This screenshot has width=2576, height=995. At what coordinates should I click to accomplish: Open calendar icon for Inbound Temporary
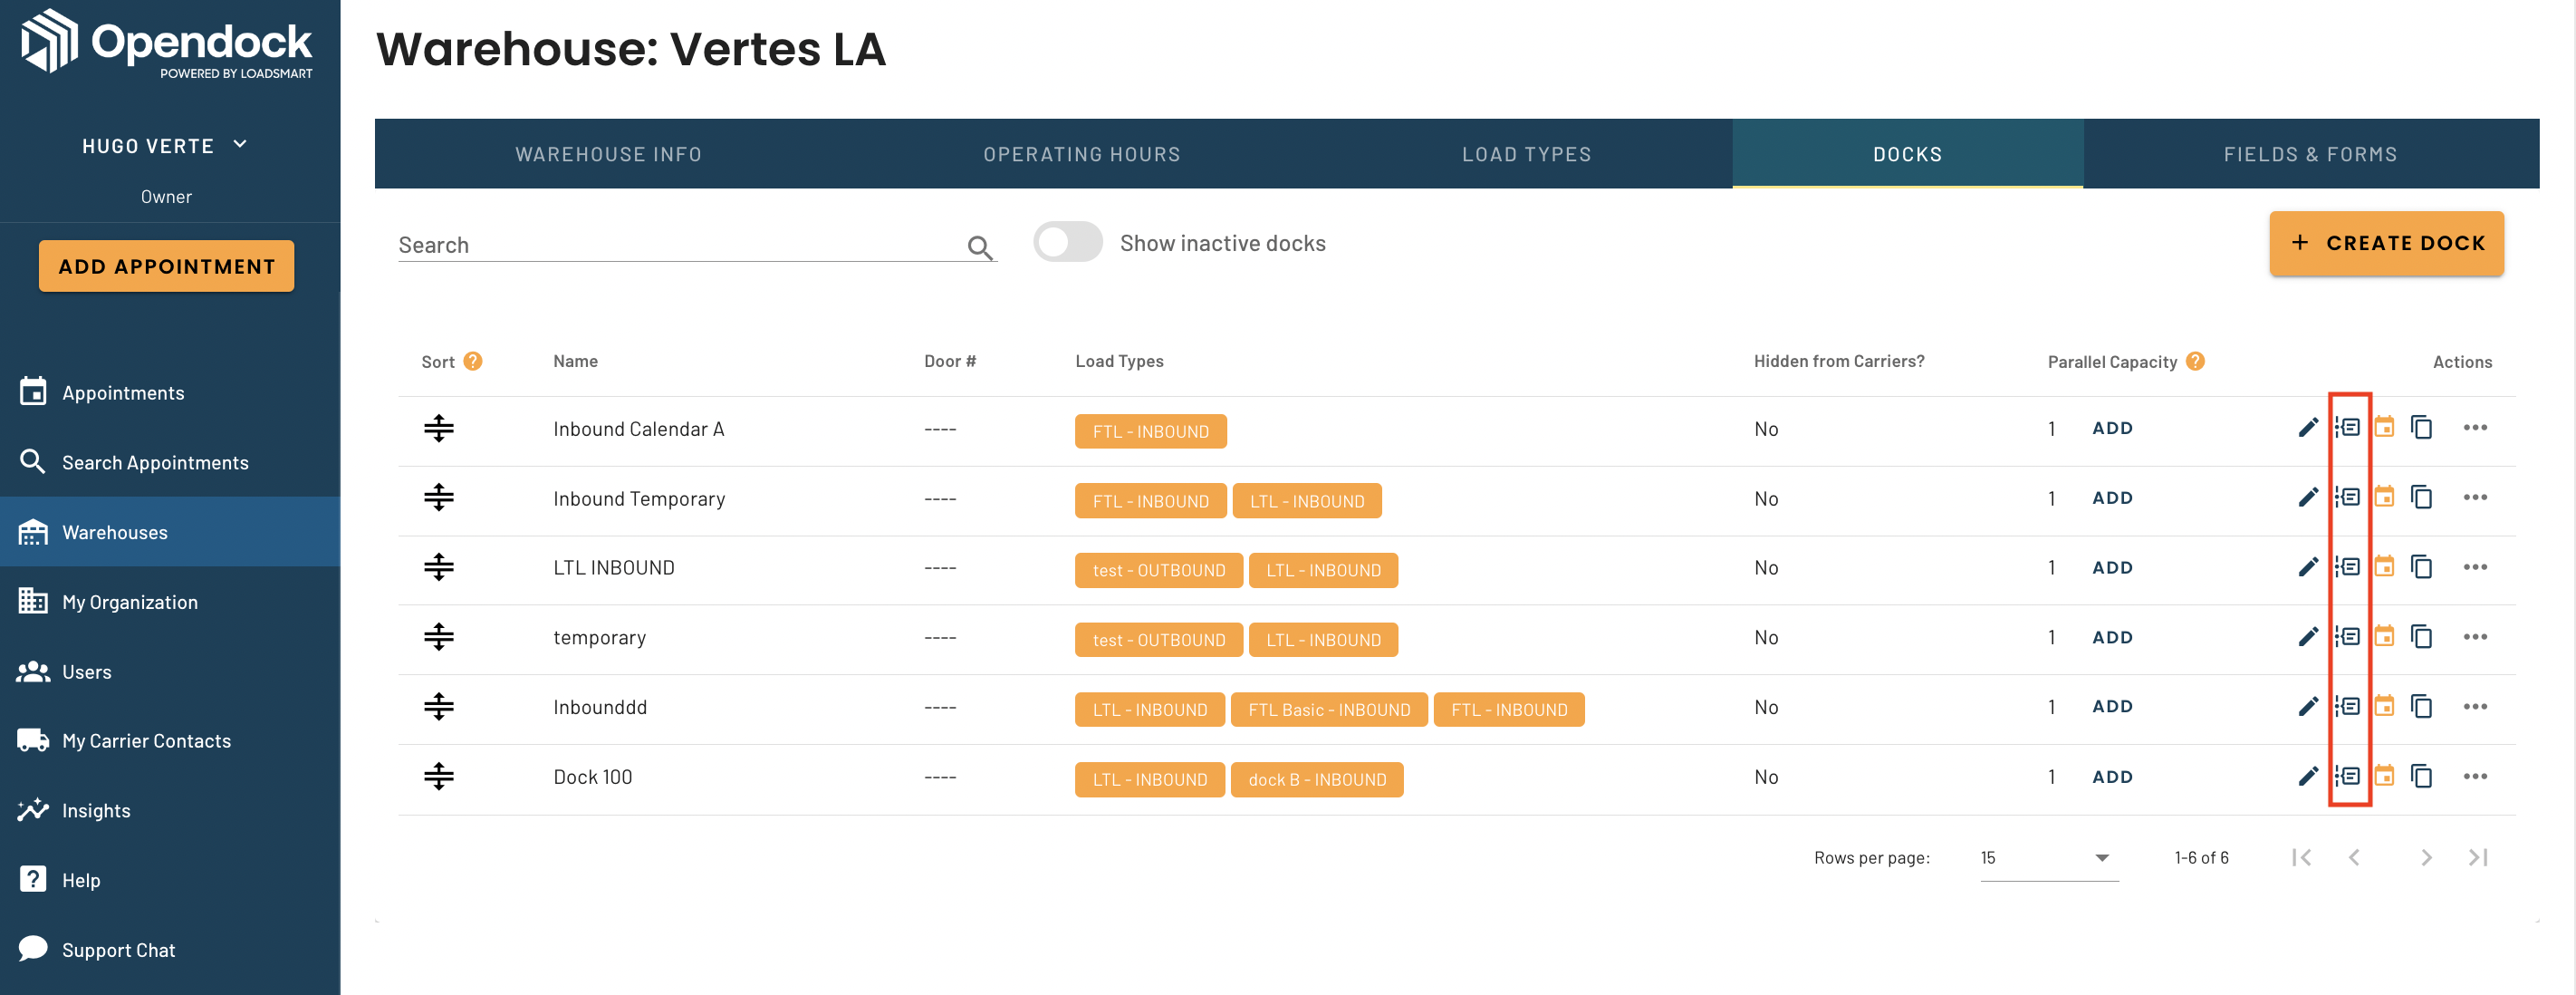click(x=2384, y=497)
